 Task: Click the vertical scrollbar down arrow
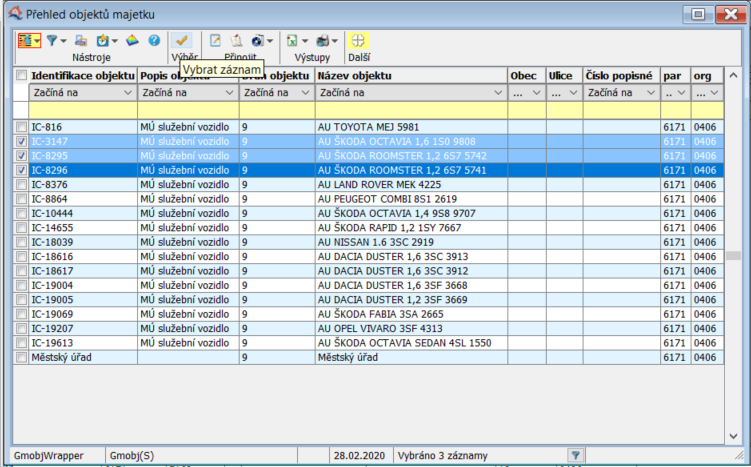(733, 436)
